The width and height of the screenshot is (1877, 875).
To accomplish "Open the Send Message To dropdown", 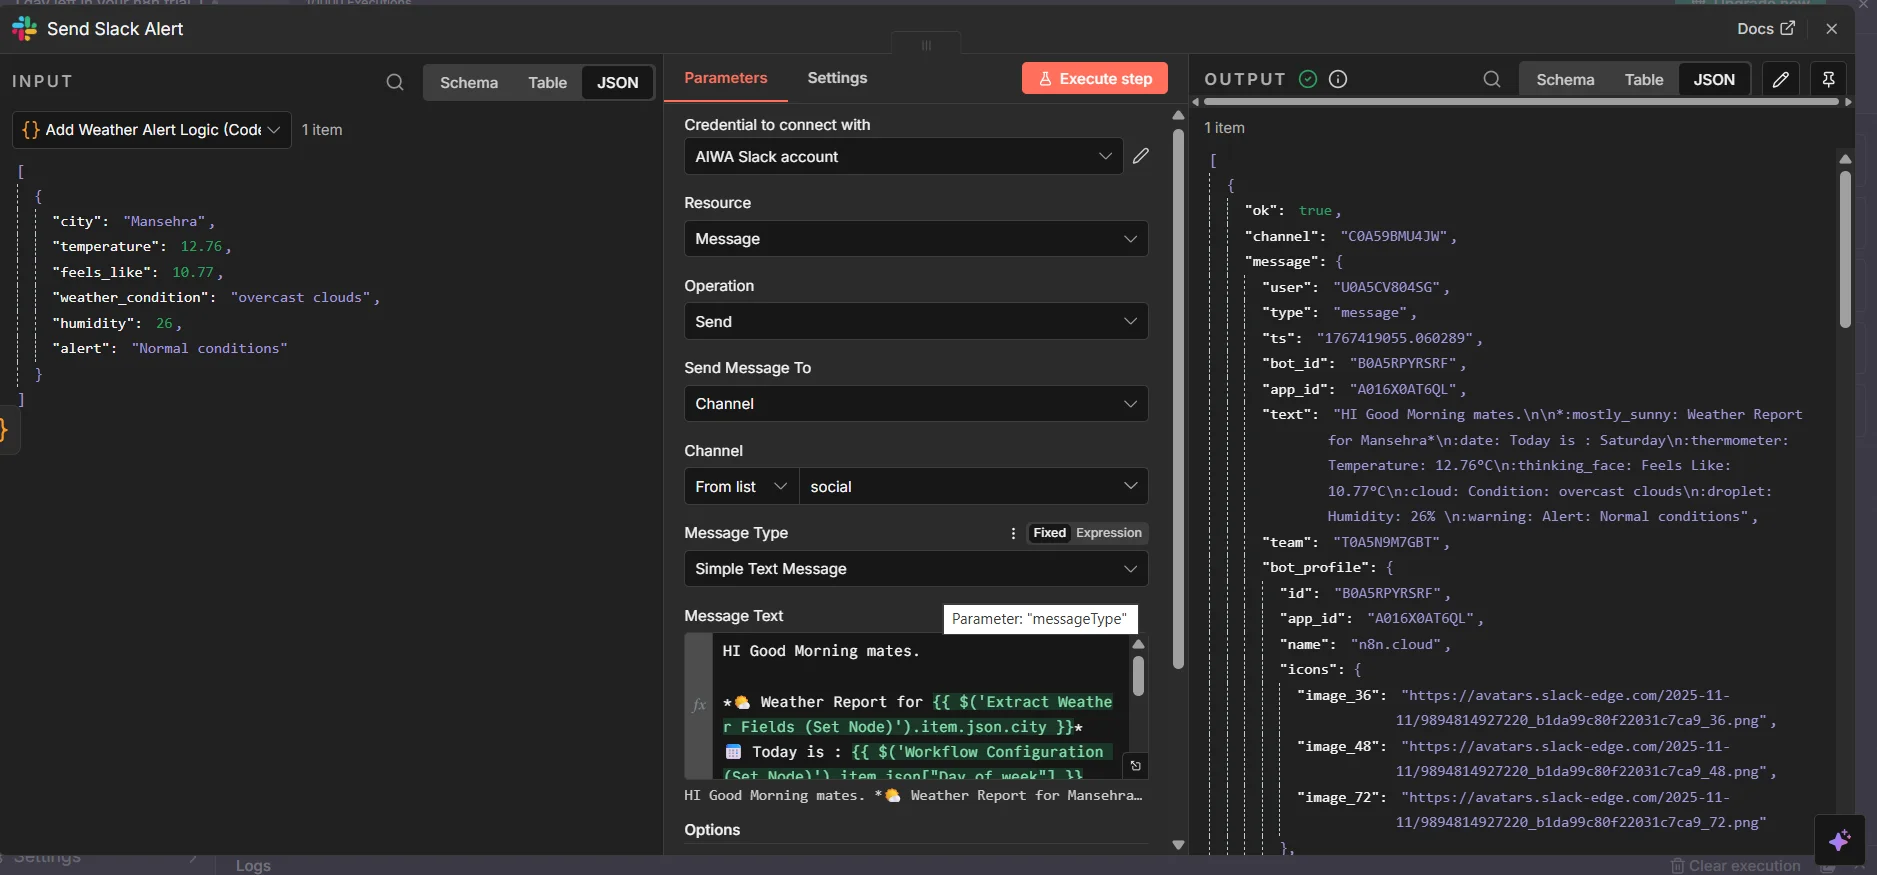I will (x=916, y=404).
